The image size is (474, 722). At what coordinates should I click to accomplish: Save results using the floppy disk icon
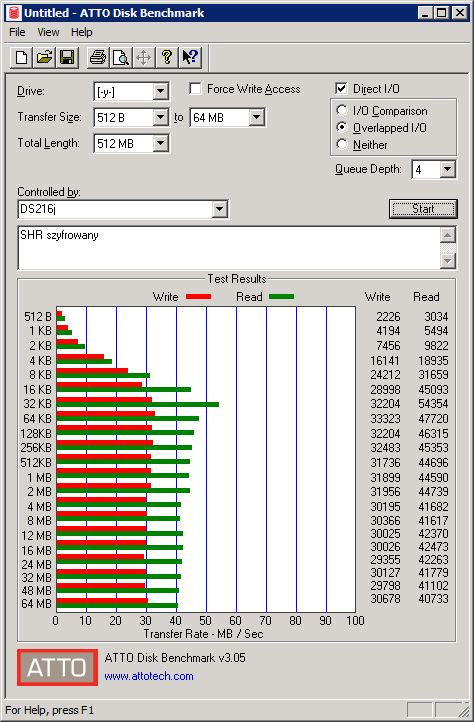coord(67,58)
